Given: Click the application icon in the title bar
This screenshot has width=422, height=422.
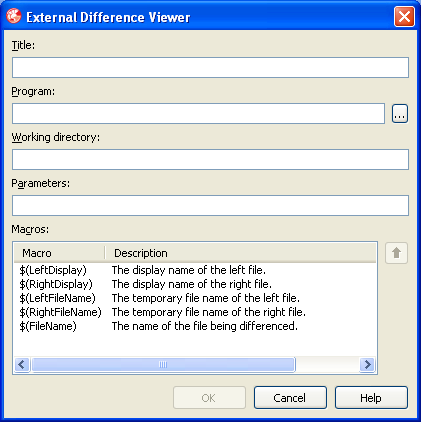Looking at the screenshot, I should tap(14, 16).
